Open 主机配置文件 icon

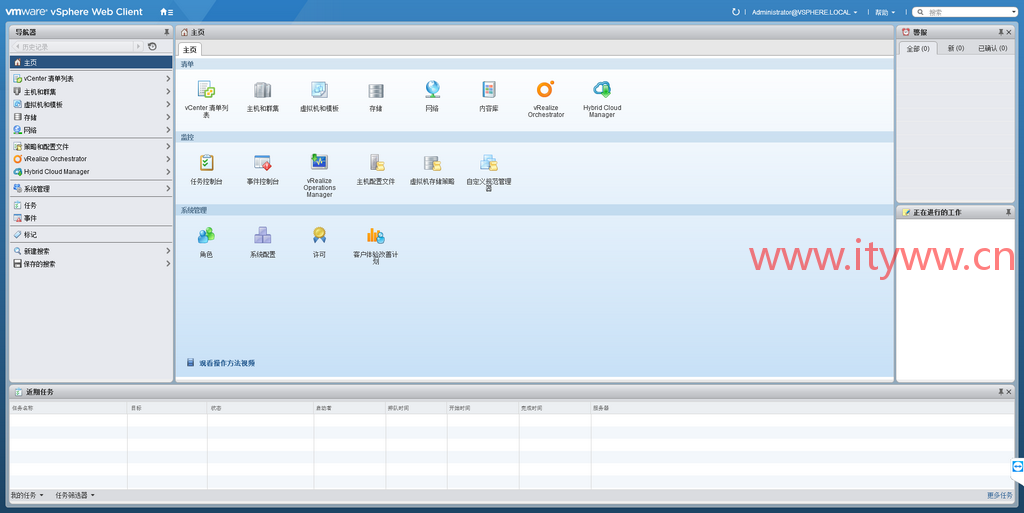376,163
